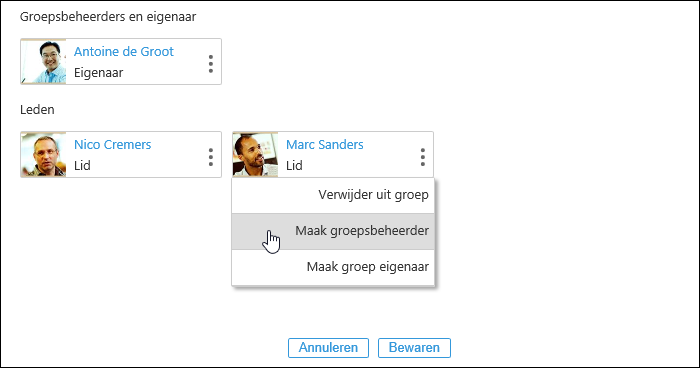Image resolution: width=700 pixels, height=368 pixels.
Task: Choose 'Maak groepsbeheerder' from the menu
Action: click(x=333, y=231)
